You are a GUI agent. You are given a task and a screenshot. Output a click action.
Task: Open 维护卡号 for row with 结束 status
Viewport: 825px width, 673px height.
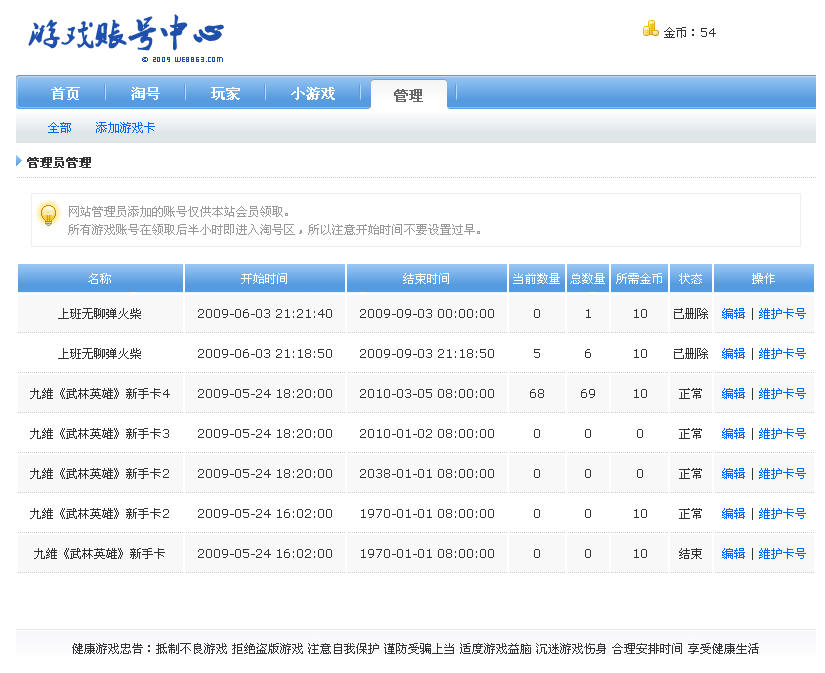[x=782, y=554]
